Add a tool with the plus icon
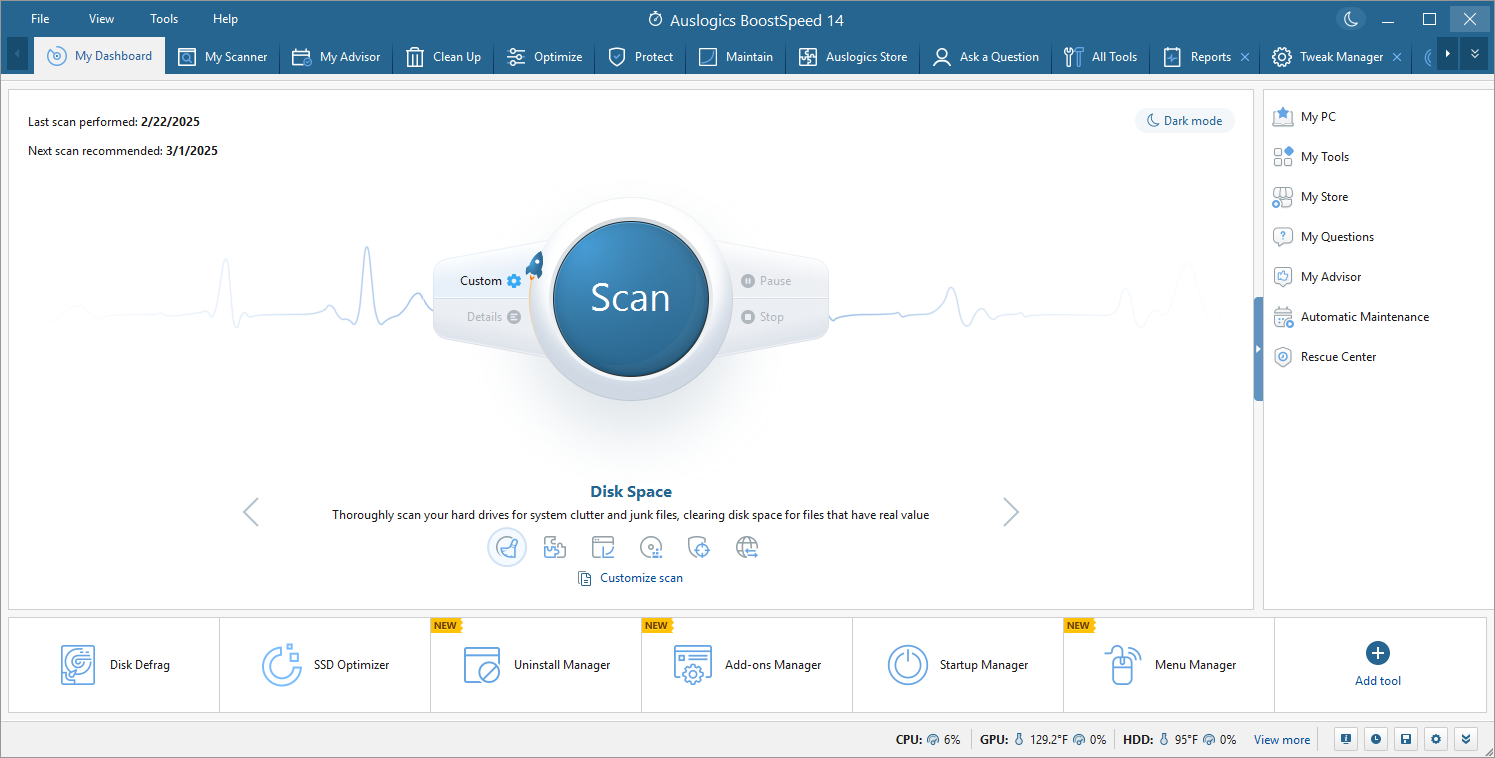Viewport: 1495px width, 758px height. (1378, 653)
